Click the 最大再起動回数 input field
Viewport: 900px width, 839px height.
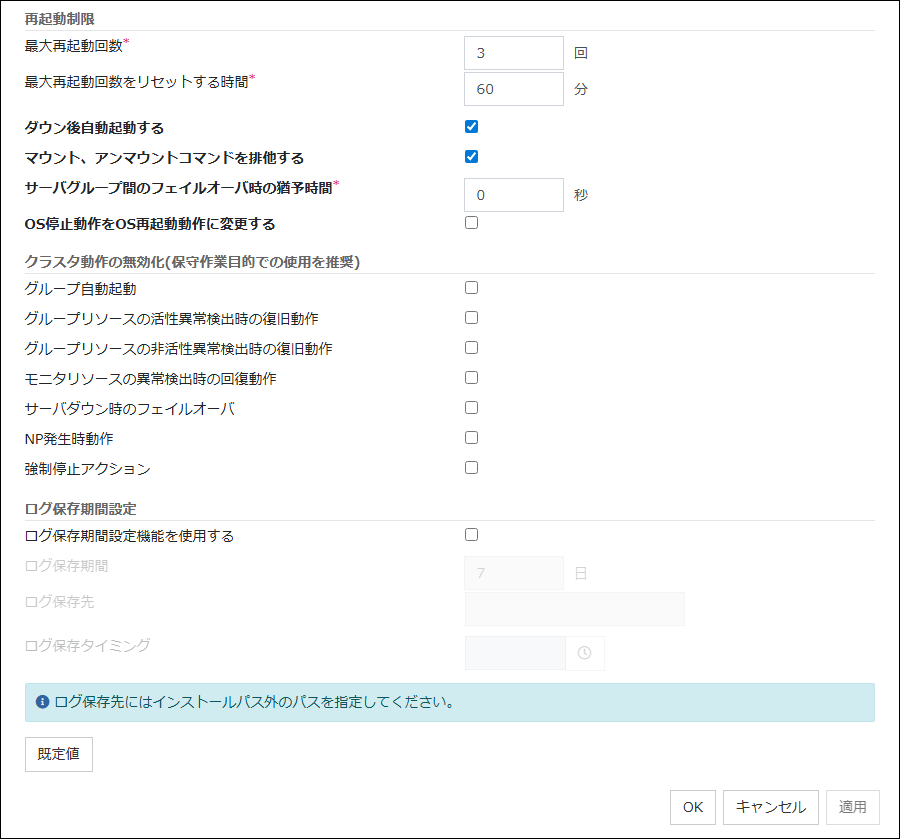point(513,52)
